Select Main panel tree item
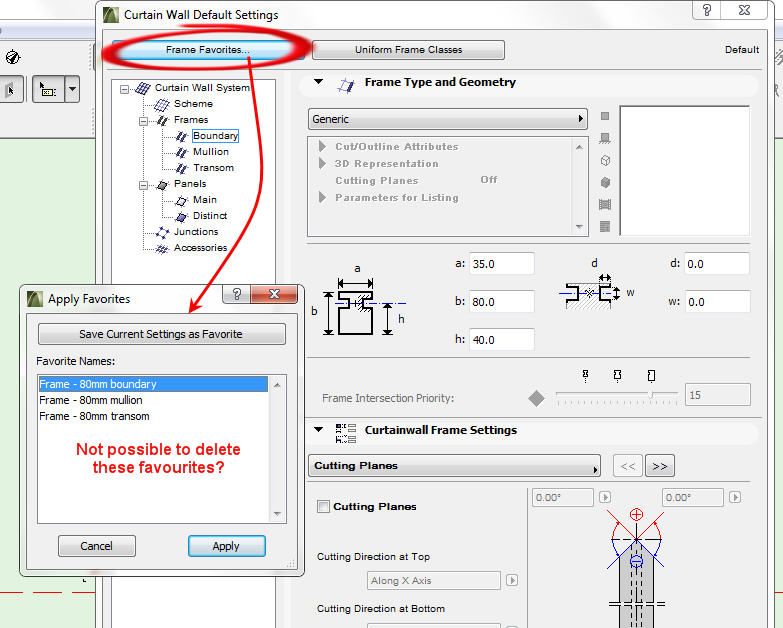 (205, 200)
